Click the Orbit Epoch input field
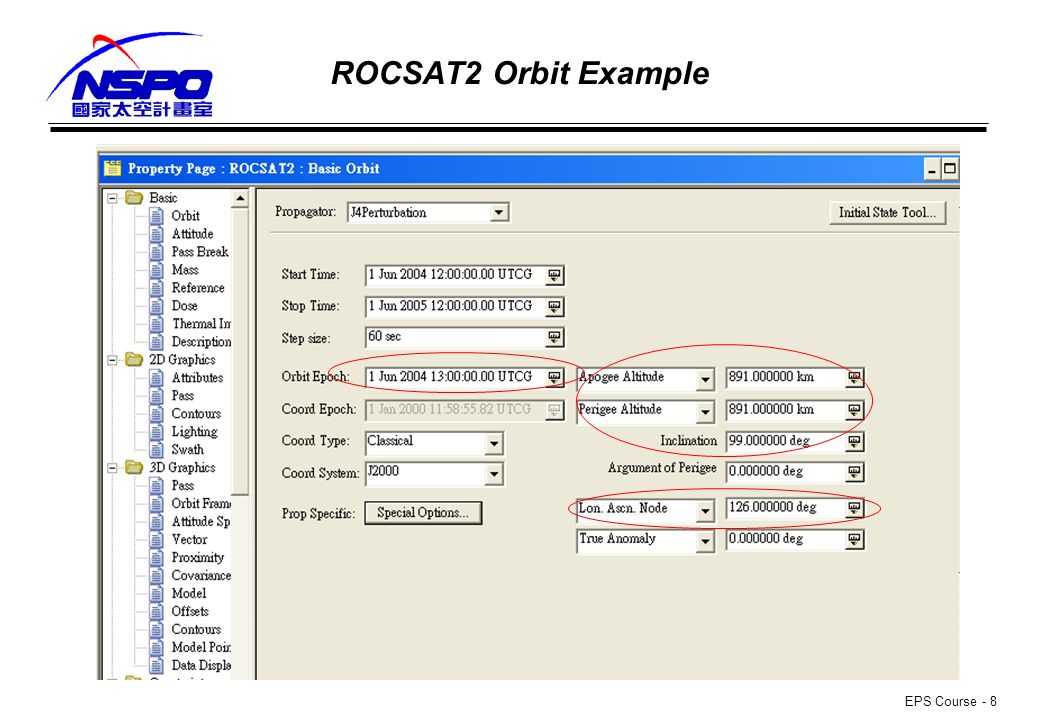The width and height of the screenshot is (1040, 720). click(456, 377)
